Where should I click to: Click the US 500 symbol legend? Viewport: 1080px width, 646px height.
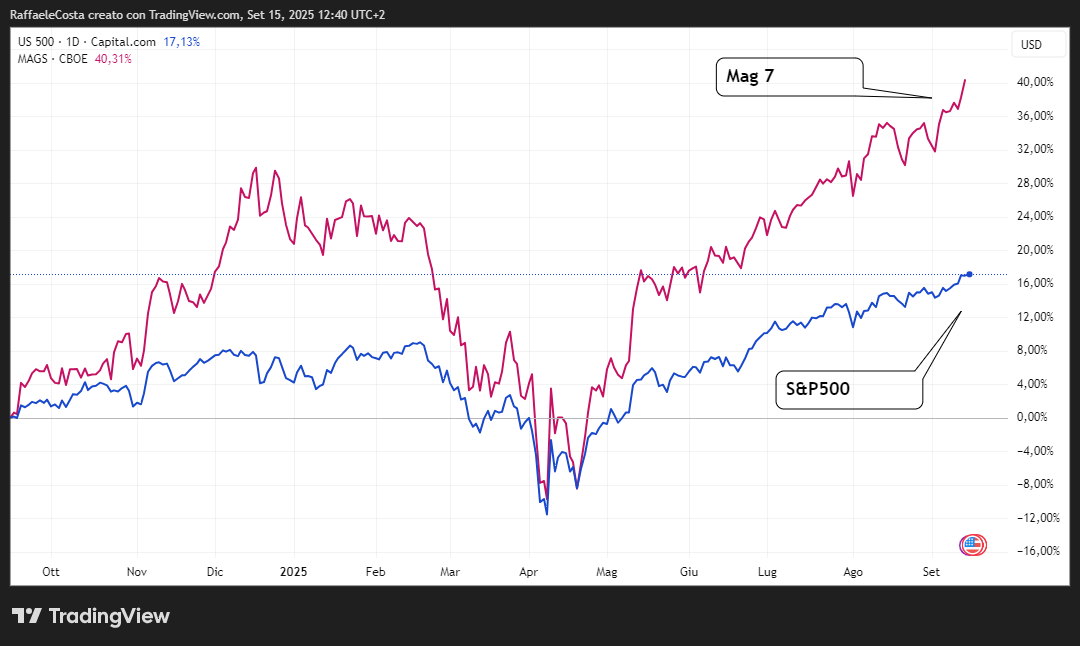point(87,42)
